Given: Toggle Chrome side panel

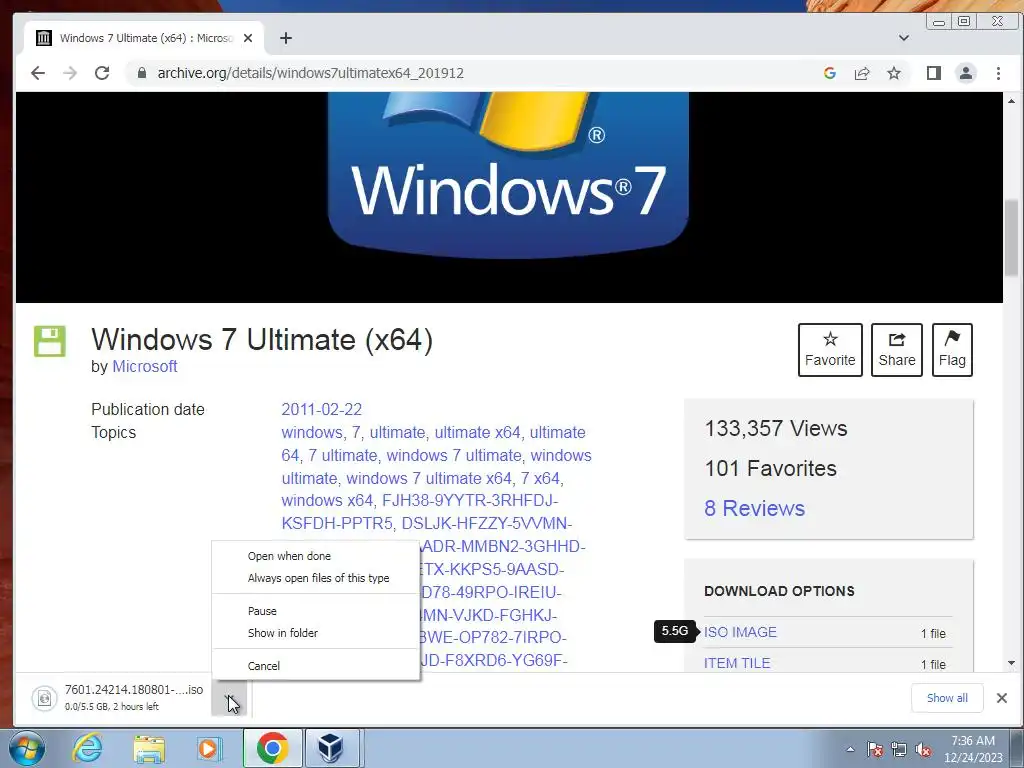Looking at the screenshot, I should [934, 73].
